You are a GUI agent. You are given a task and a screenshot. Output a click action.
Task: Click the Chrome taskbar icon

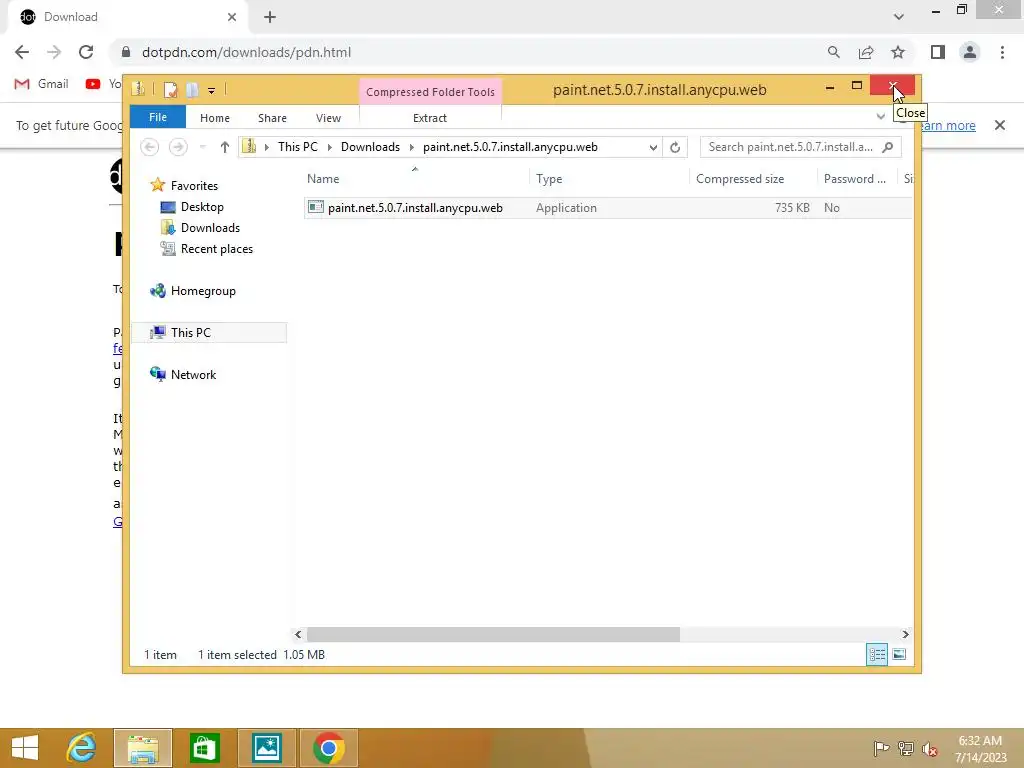[328, 748]
